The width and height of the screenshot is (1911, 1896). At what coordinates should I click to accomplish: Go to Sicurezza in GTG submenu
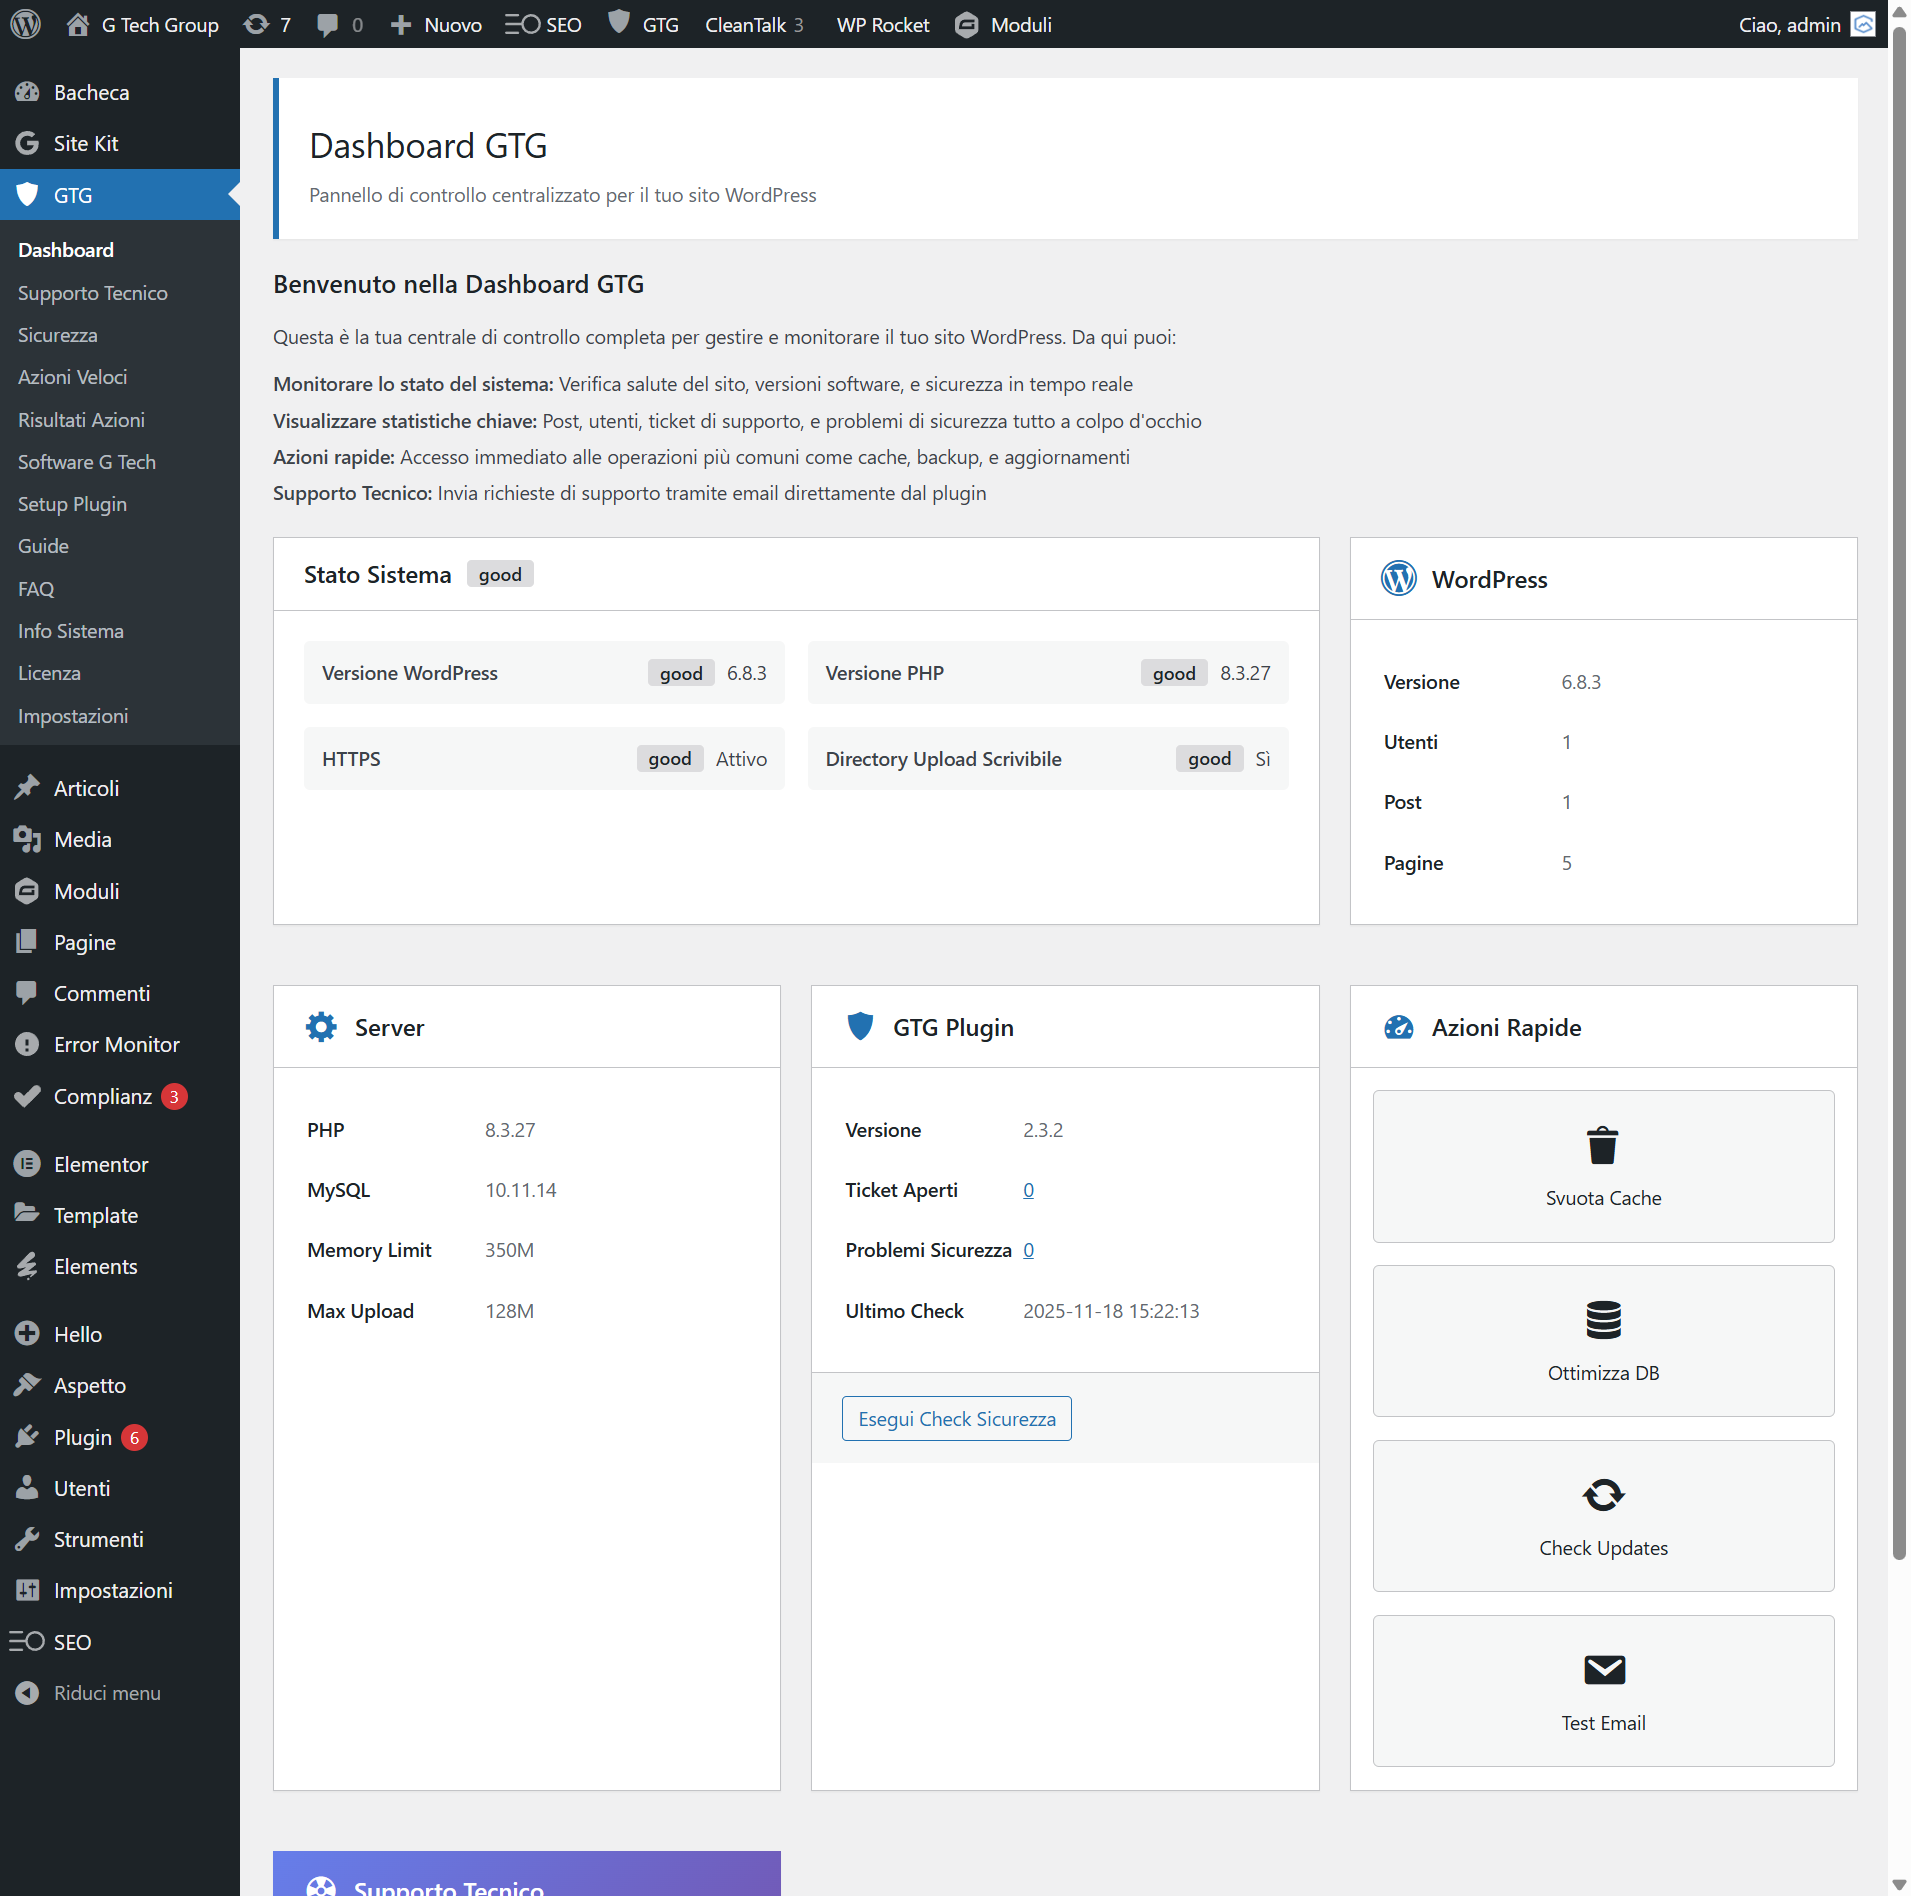57,335
